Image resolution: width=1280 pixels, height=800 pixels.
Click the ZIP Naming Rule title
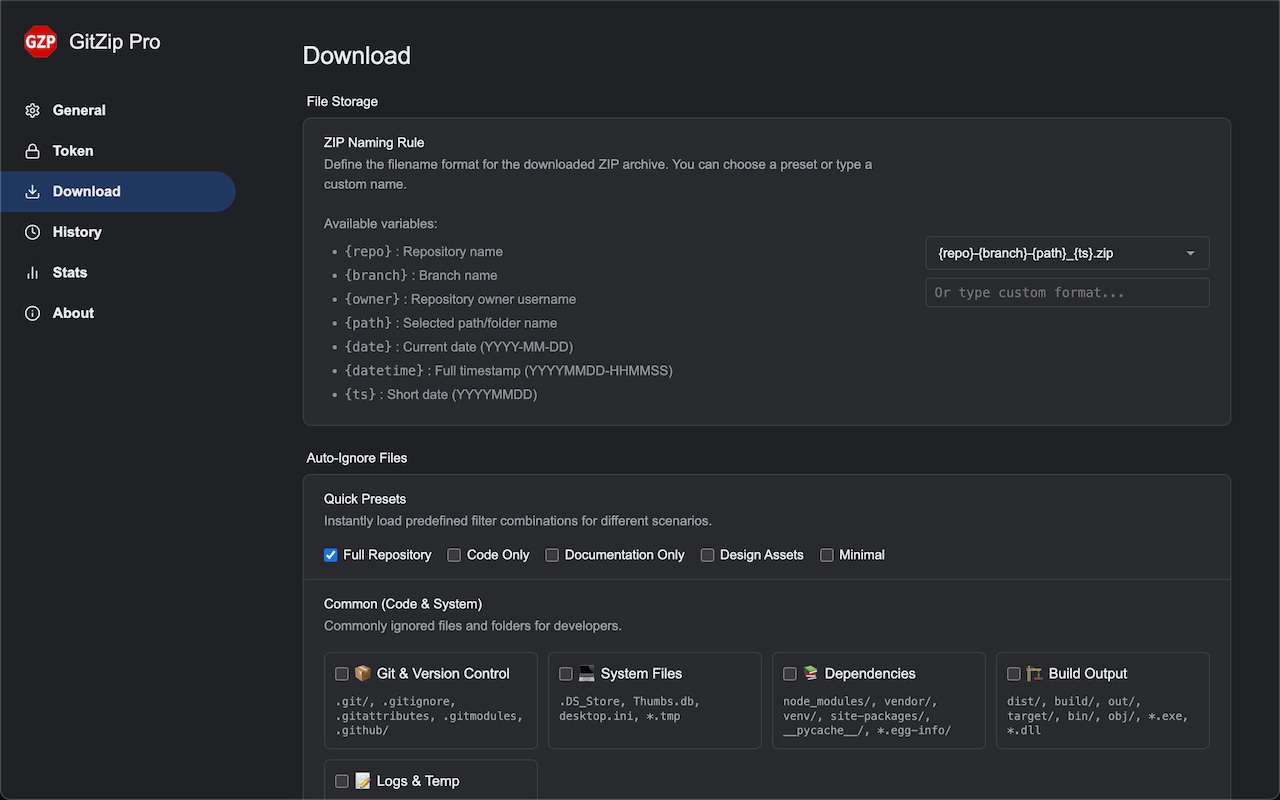[374, 143]
